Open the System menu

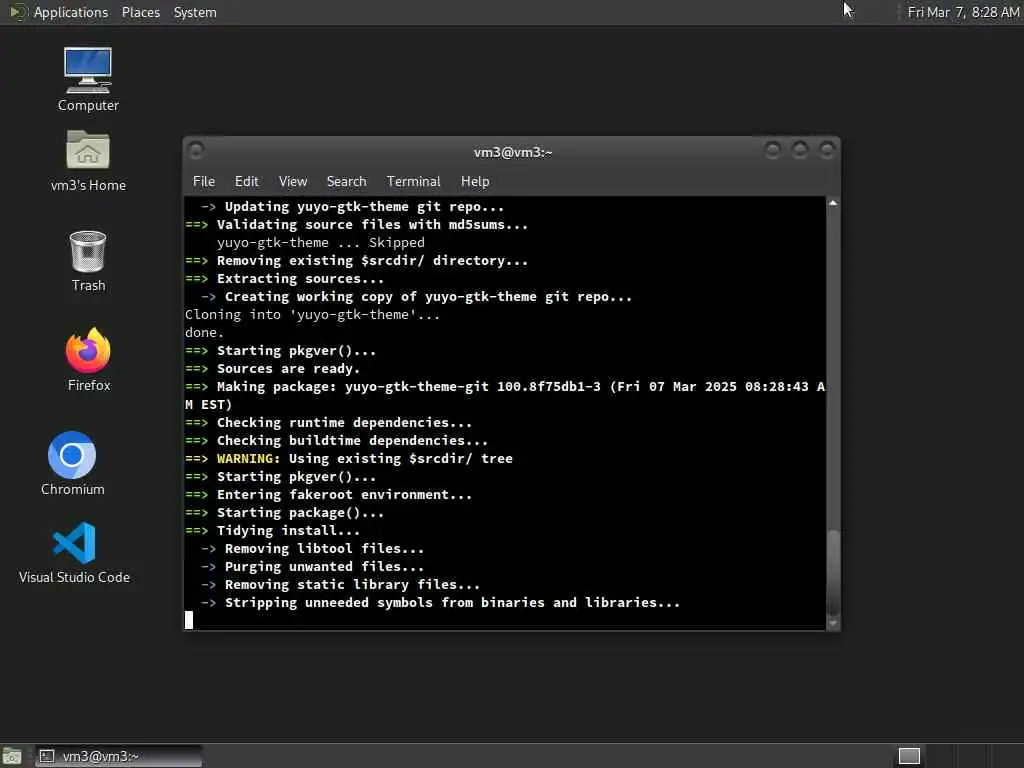[195, 12]
